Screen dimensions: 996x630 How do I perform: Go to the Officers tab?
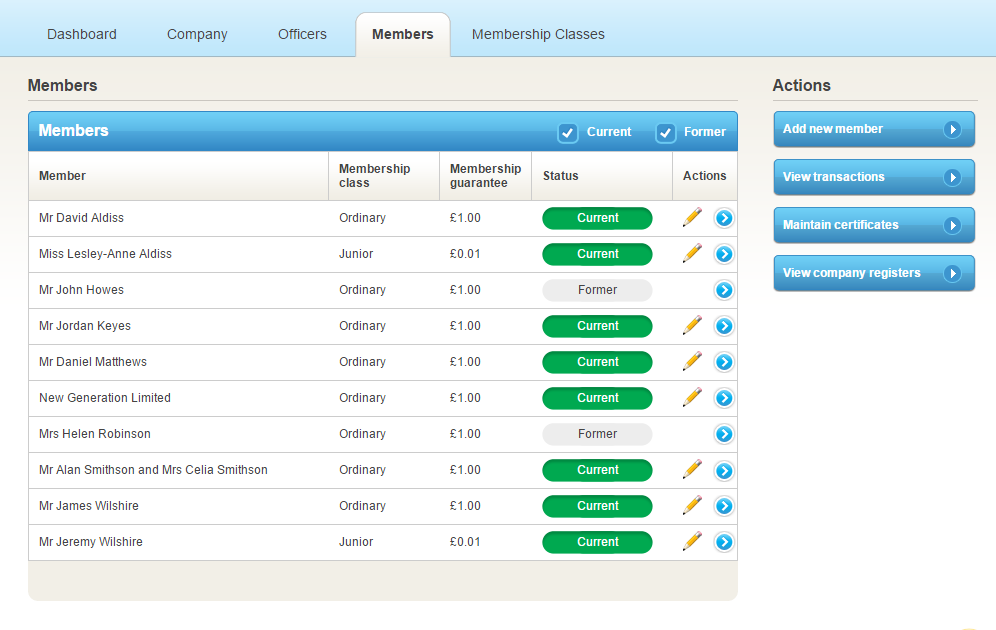[302, 34]
